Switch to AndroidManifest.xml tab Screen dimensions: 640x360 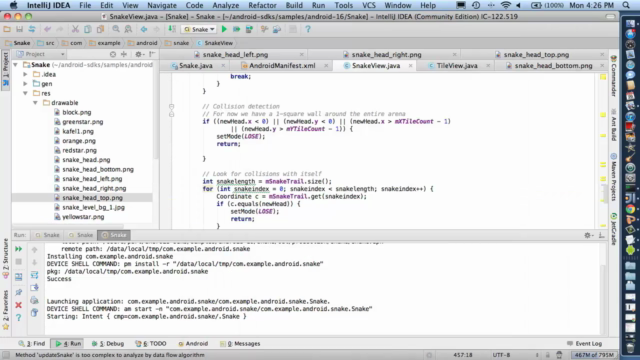[x=282, y=66]
